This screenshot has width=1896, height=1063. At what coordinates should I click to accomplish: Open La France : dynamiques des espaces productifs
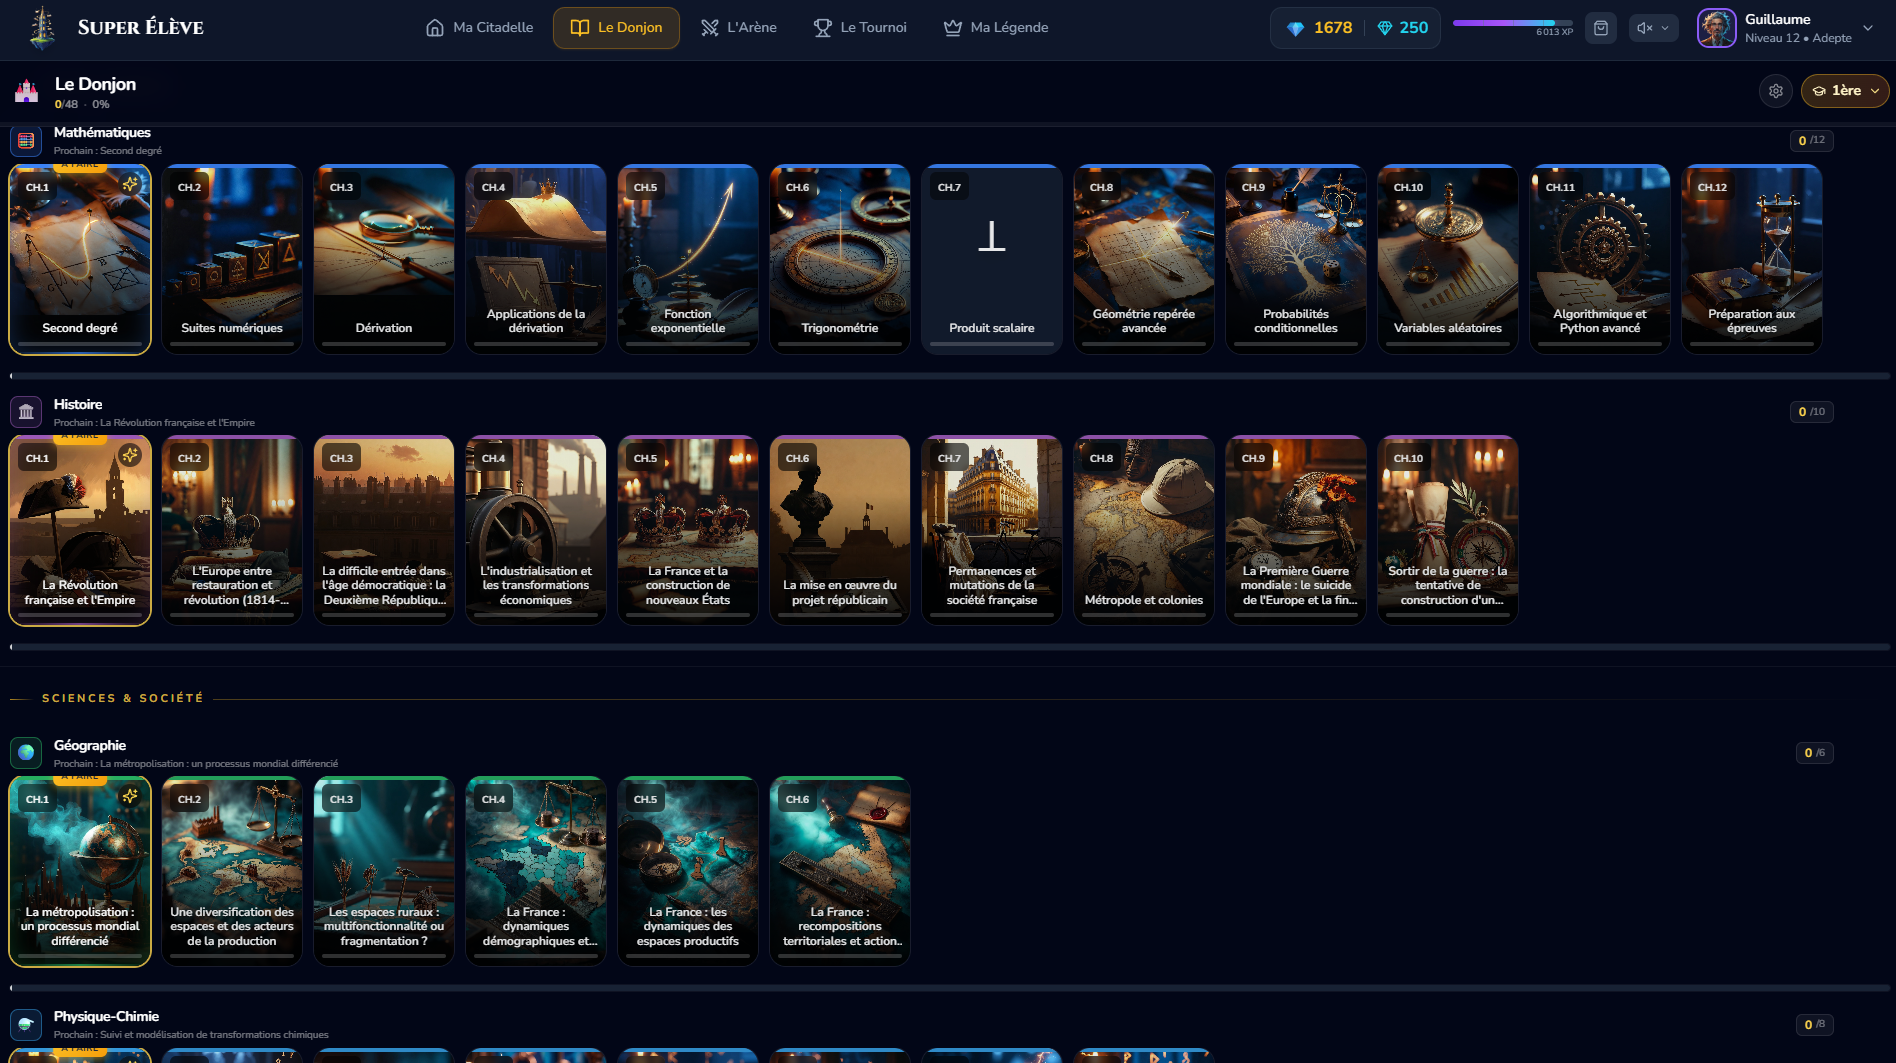pos(688,871)
